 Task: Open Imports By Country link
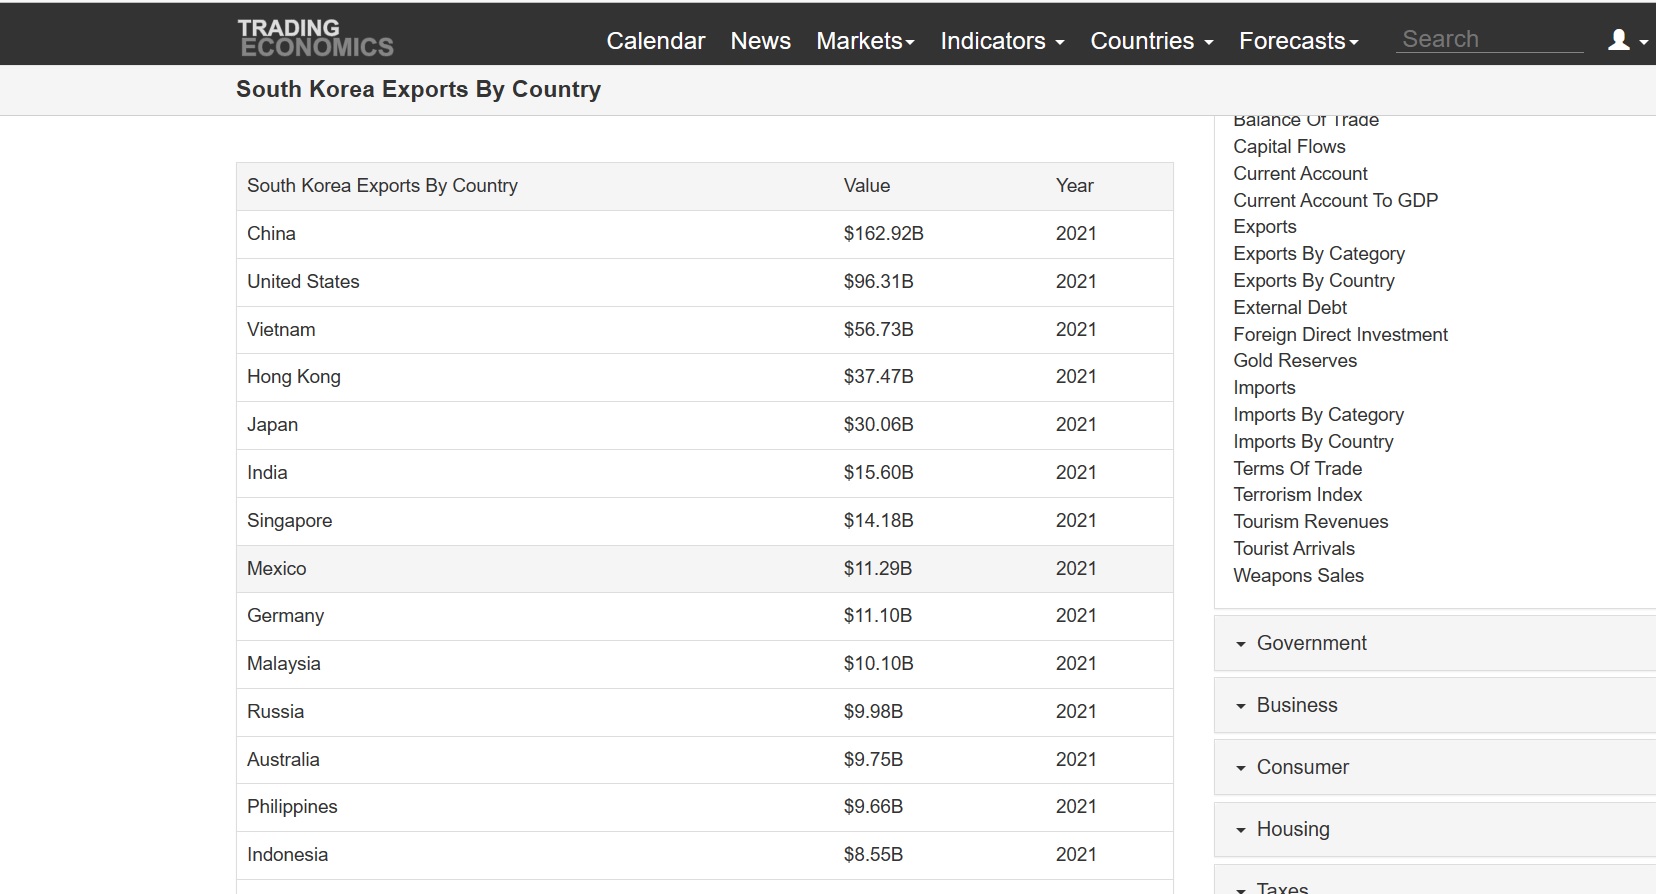[x=1313, y=442]
